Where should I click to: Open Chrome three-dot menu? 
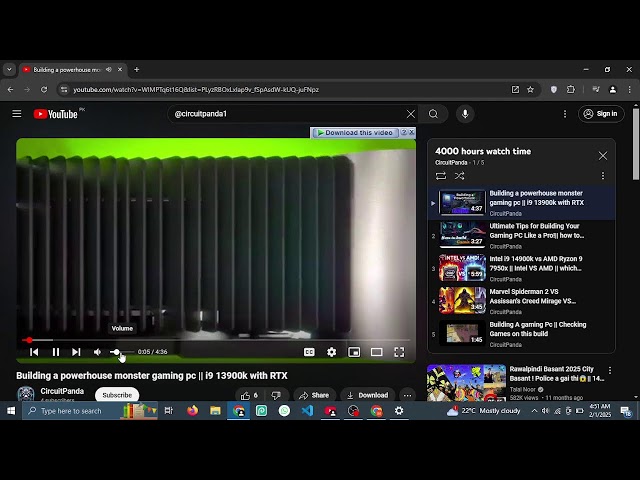click(x=629, y=89)
